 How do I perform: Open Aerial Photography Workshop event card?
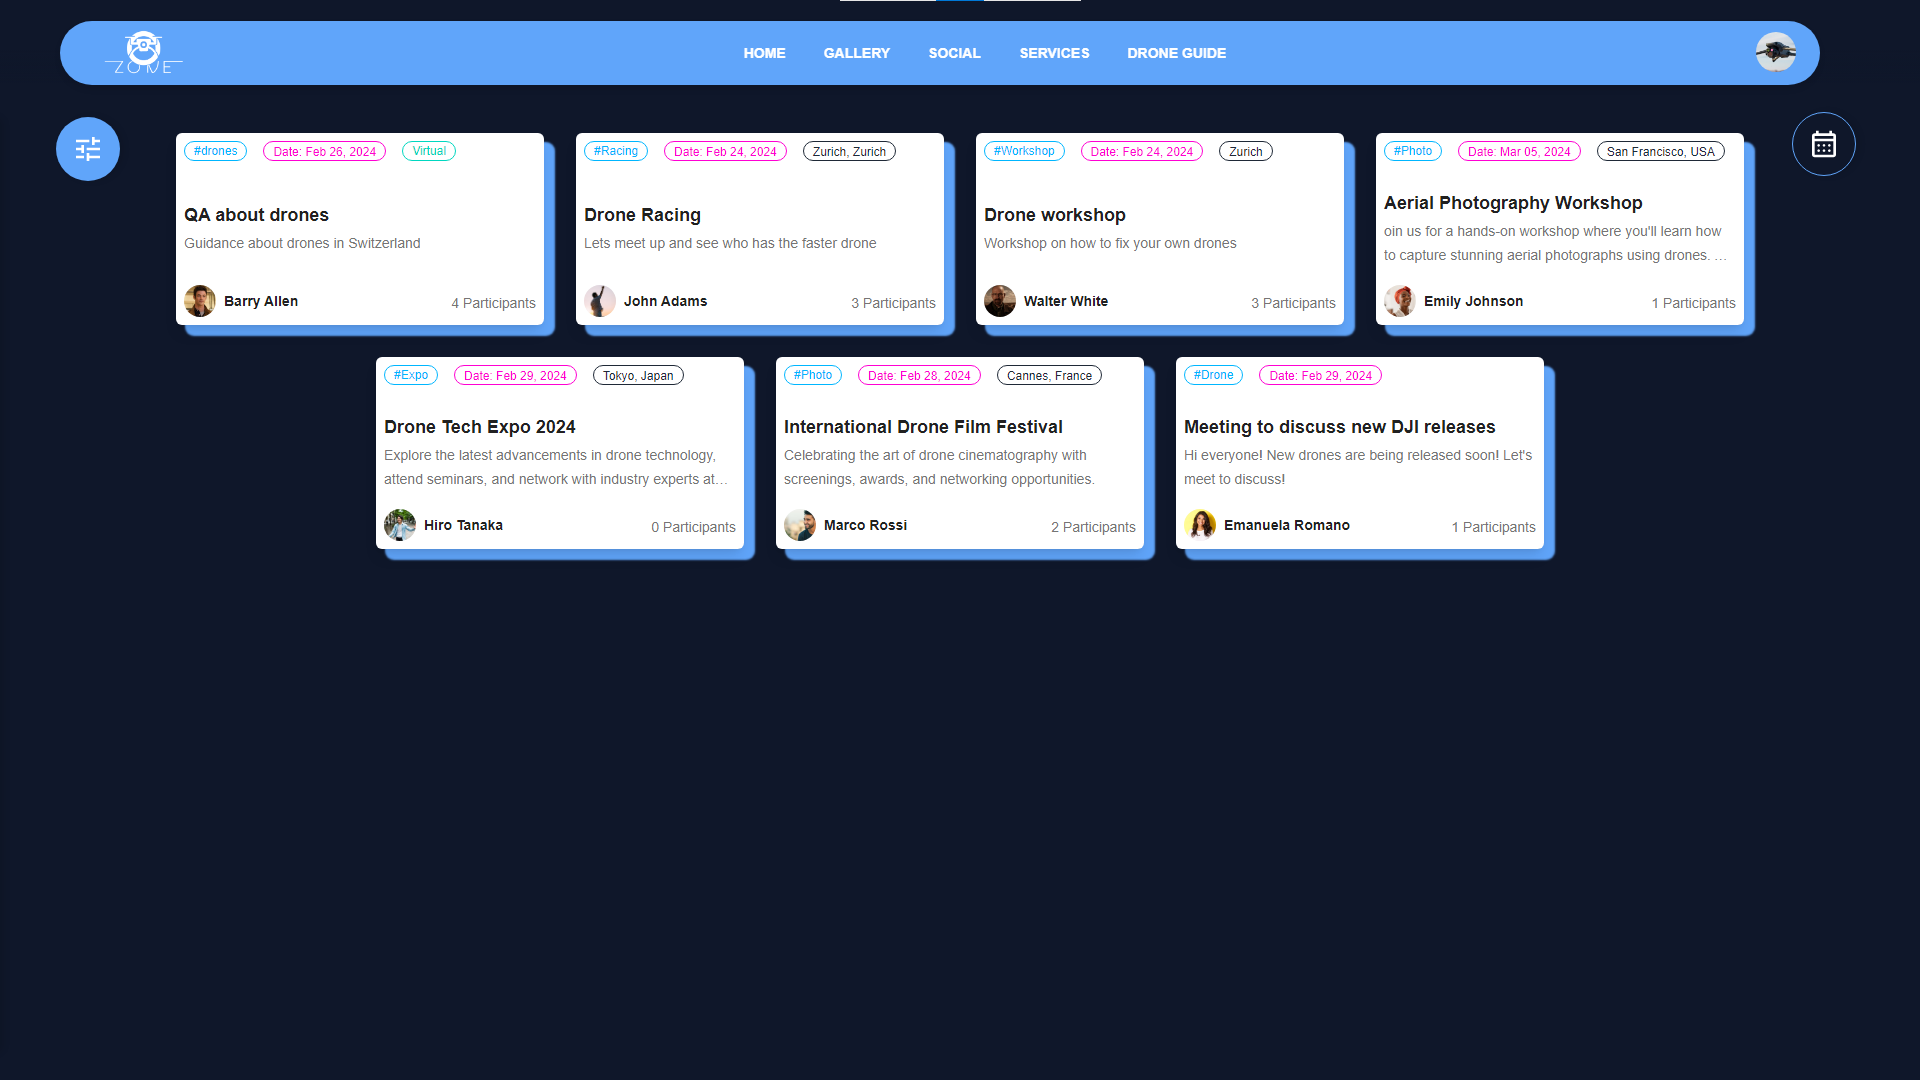(x=1512, y=203)
